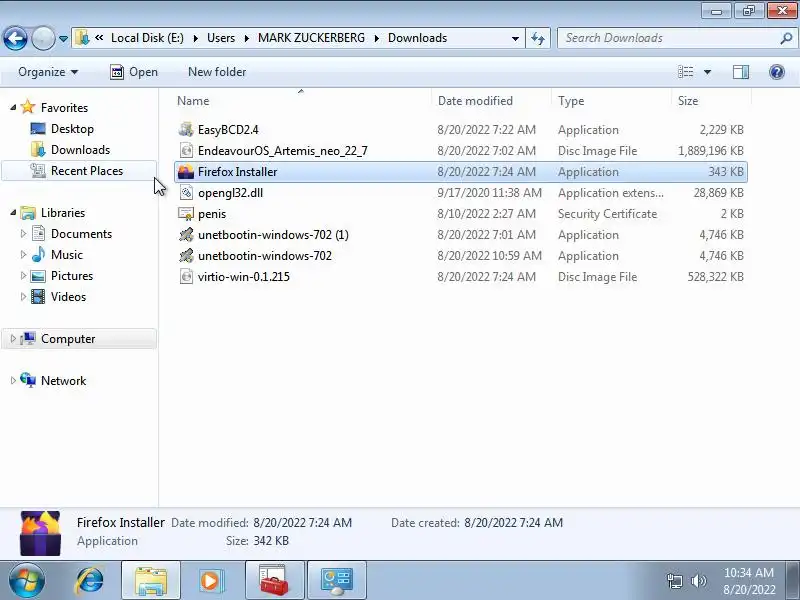Click the Refresh button beside the address bar
This screenshot has width=800, height=600.
pos(538,38)
